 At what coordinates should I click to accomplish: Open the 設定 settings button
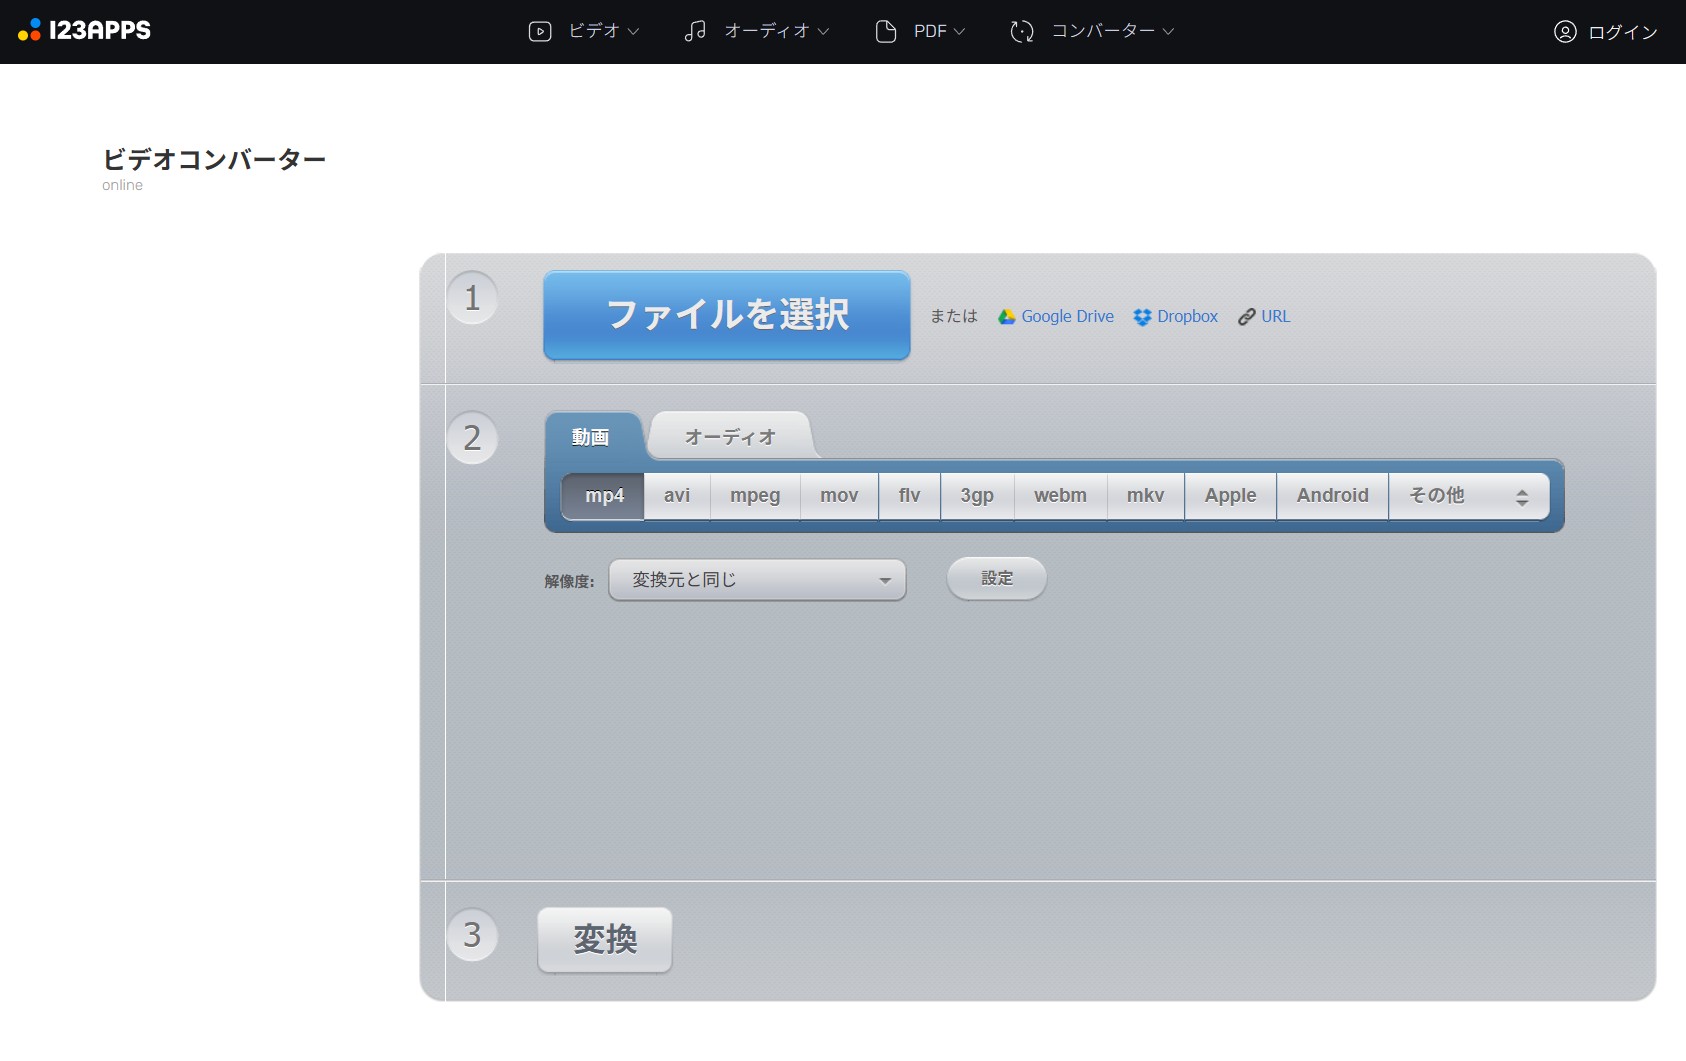(997, 579)
